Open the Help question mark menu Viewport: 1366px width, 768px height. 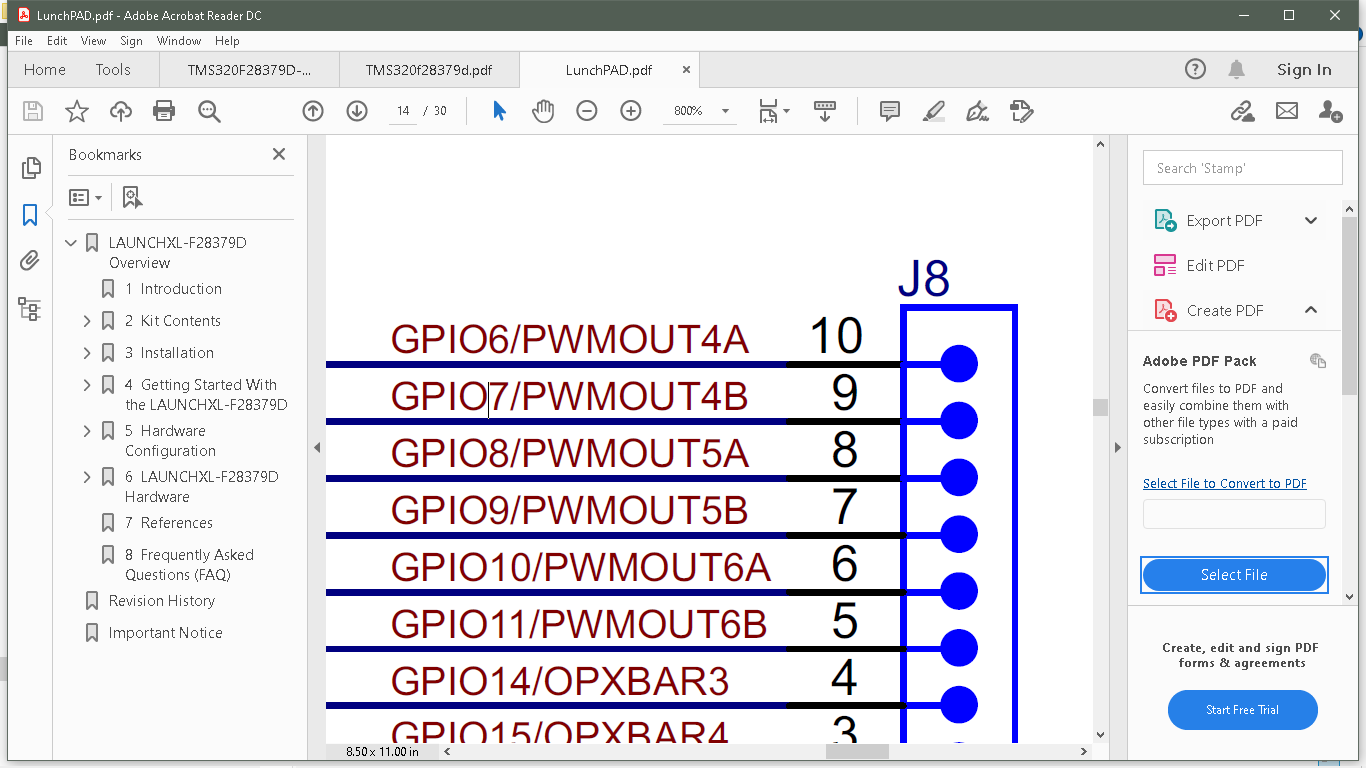point(1195,69)
